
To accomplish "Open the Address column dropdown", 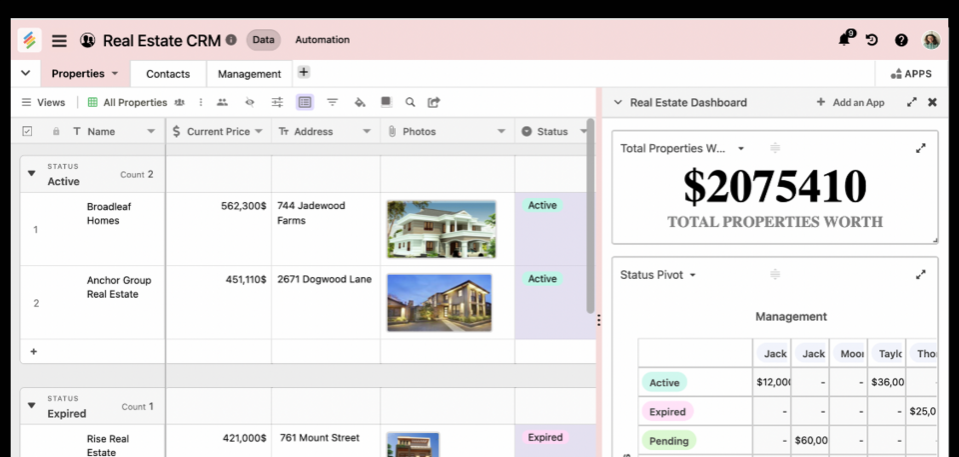I will point(366,132).
